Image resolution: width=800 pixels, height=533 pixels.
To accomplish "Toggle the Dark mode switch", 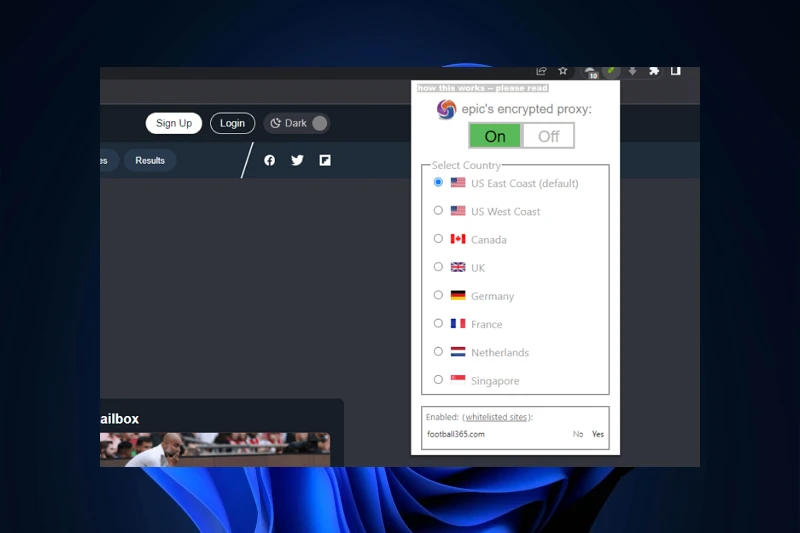I will [x=297, y=123].
